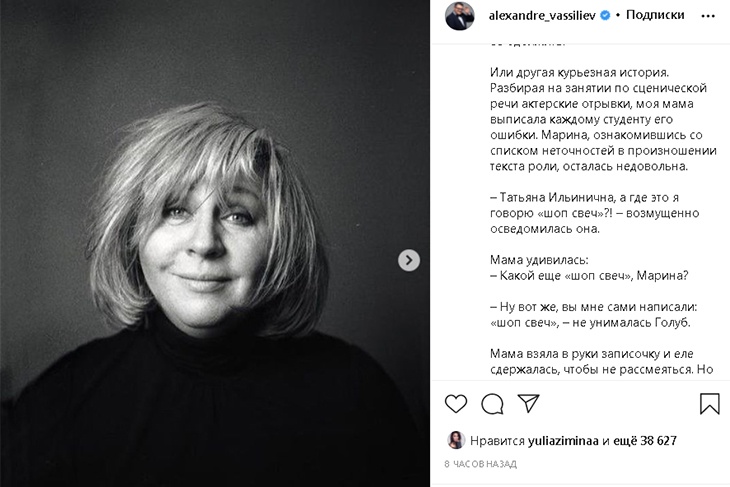Click yuliaziminaa's small avatar by the likes

[453, 439]
